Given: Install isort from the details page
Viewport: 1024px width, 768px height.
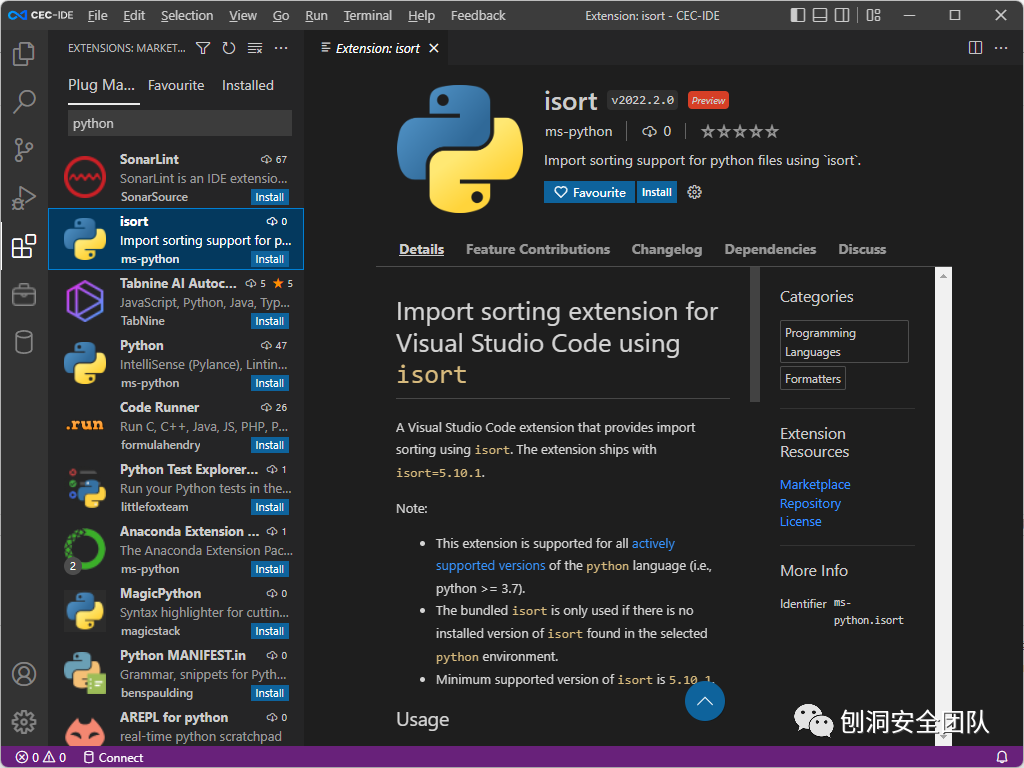Looking at the screenshot, I should (x=656, y=192).
